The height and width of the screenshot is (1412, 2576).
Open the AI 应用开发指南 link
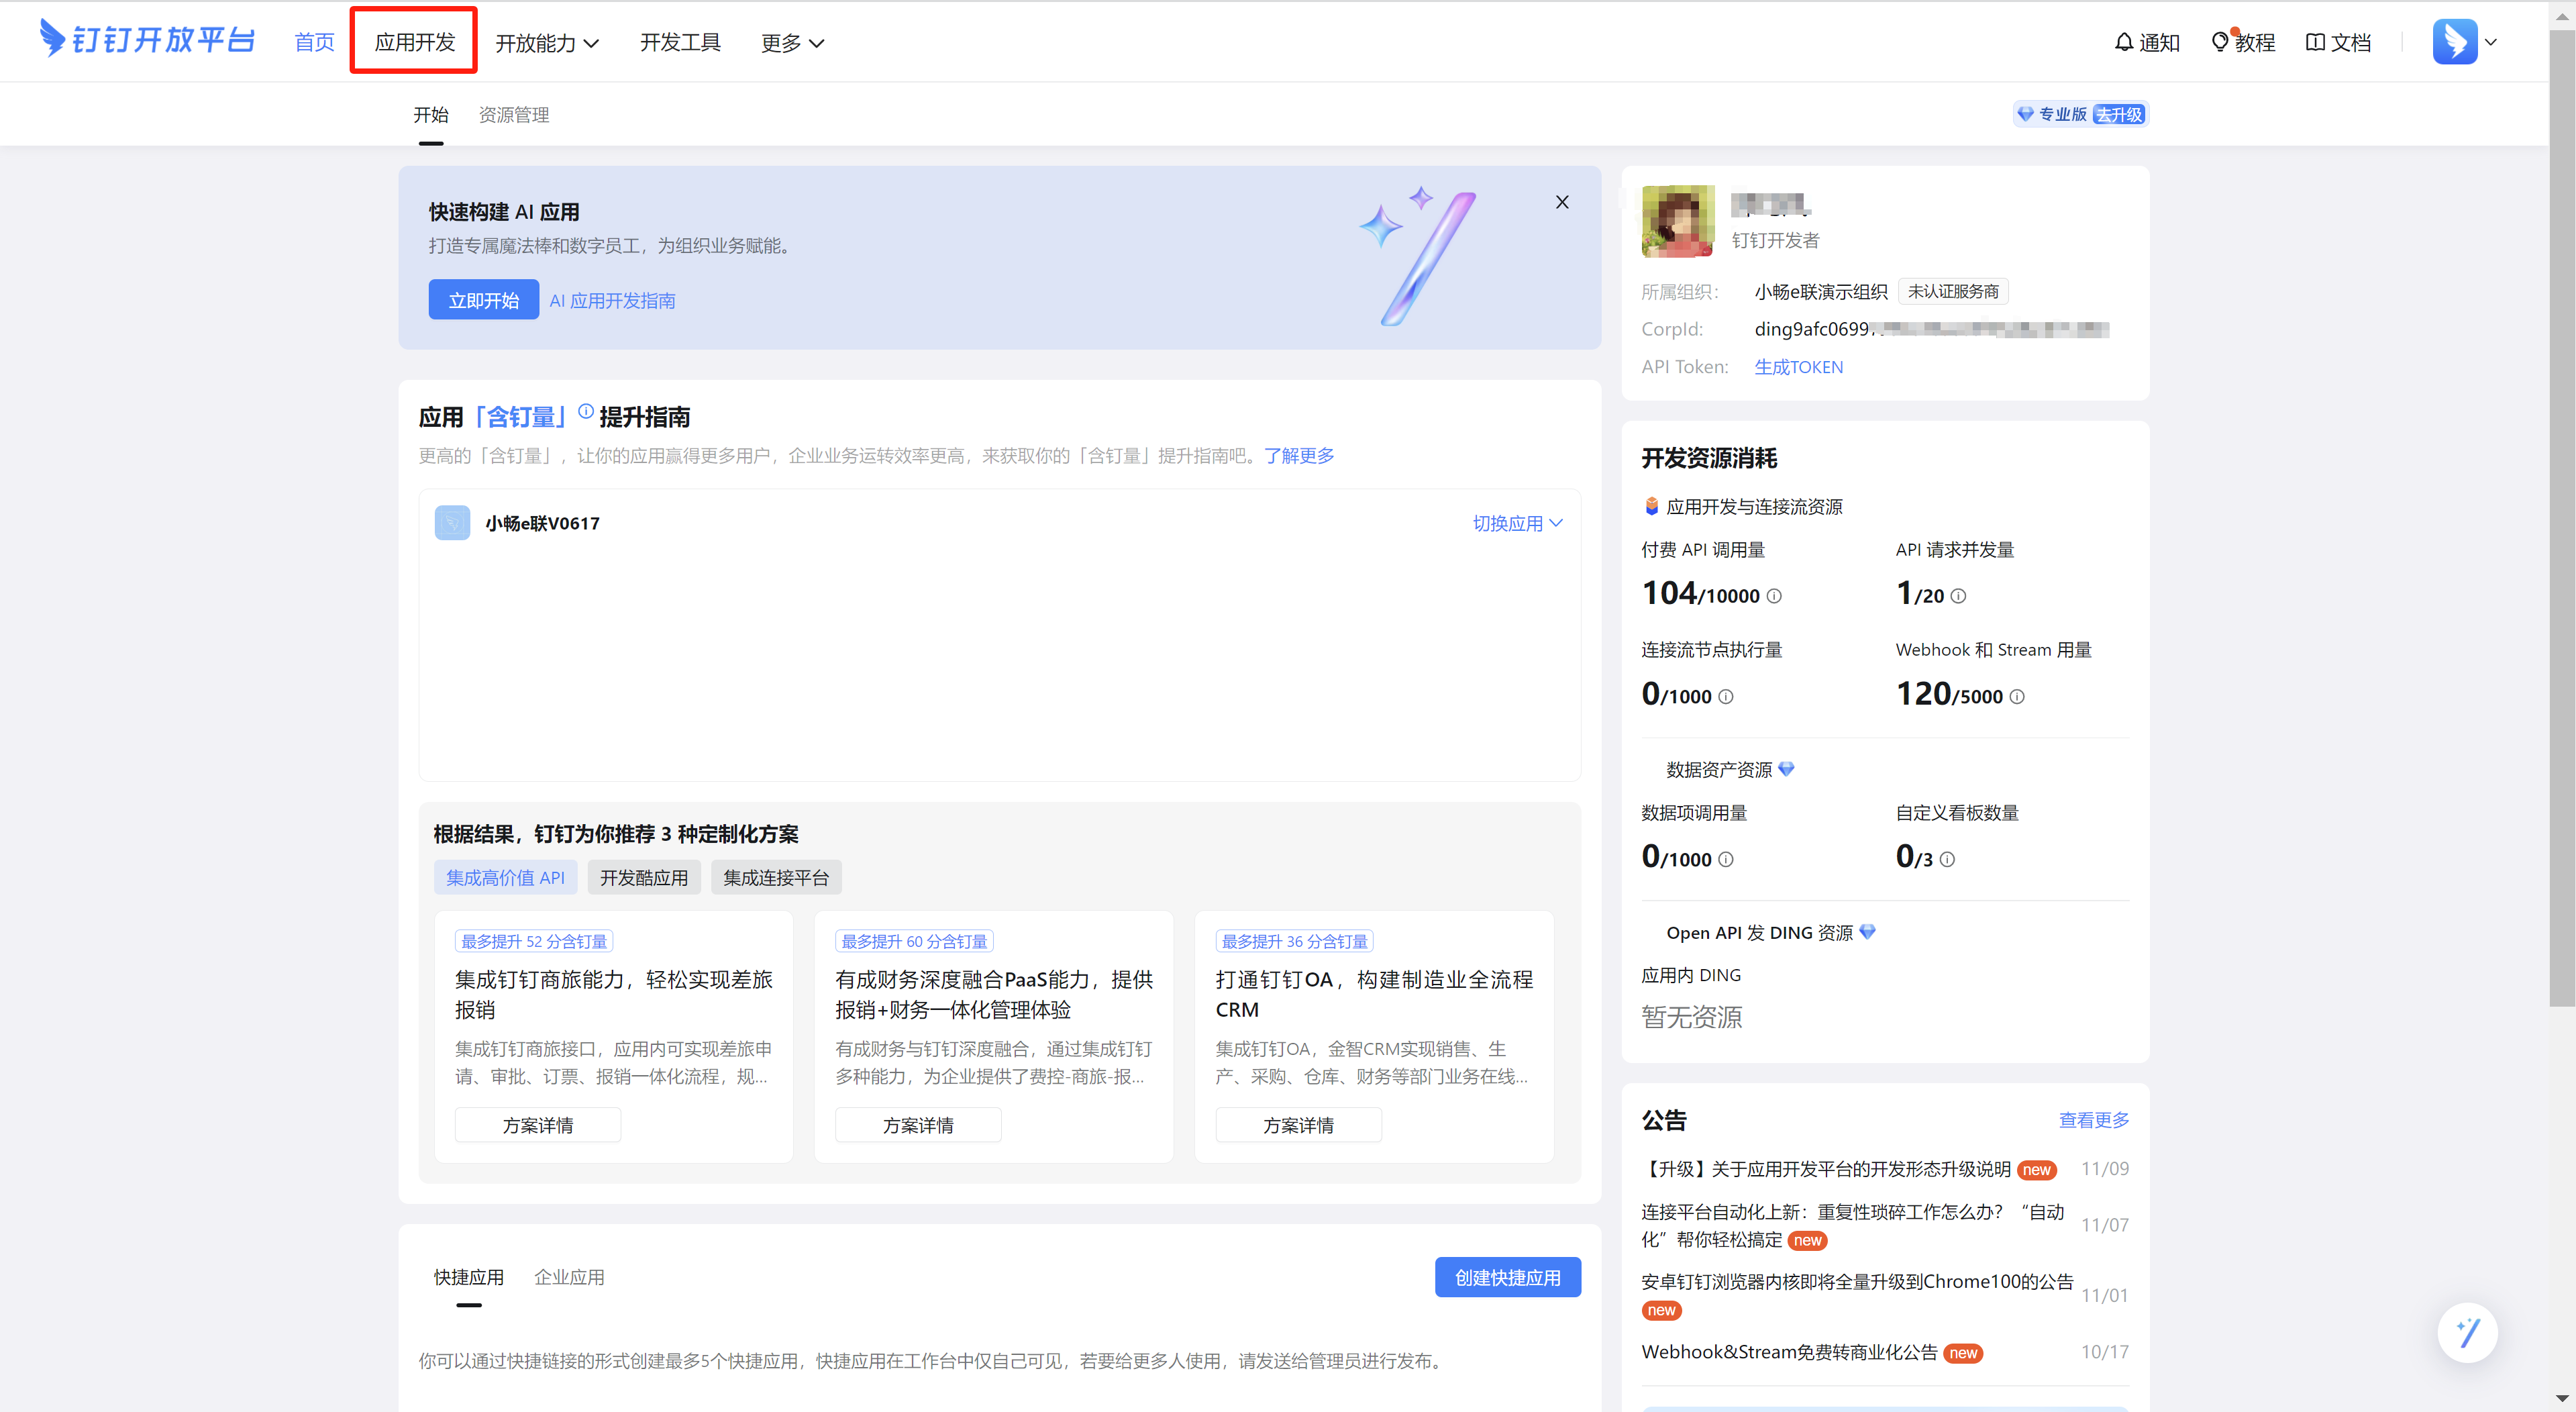[x=612, y=300]
